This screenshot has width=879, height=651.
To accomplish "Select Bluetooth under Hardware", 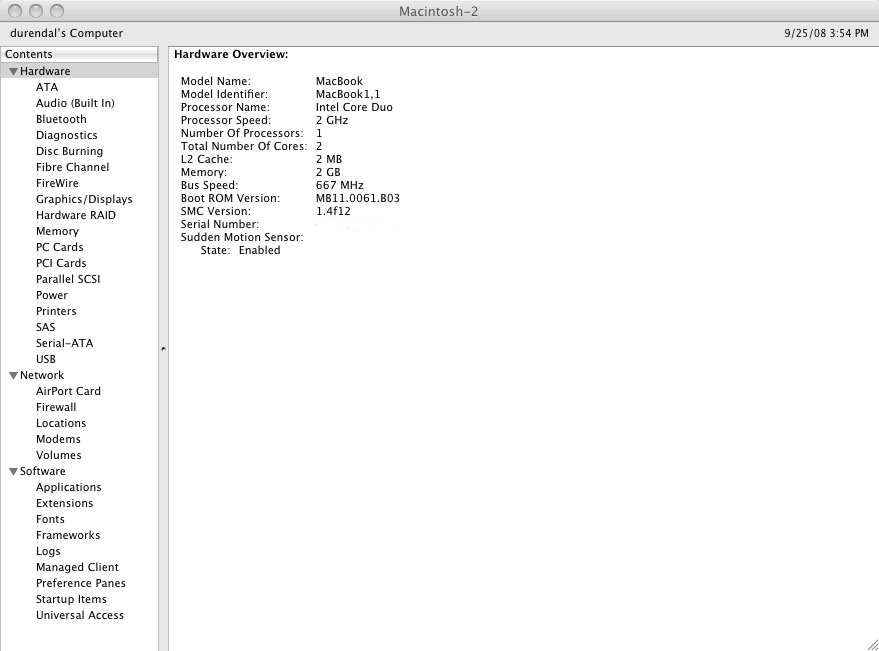I will click(61, 119).
